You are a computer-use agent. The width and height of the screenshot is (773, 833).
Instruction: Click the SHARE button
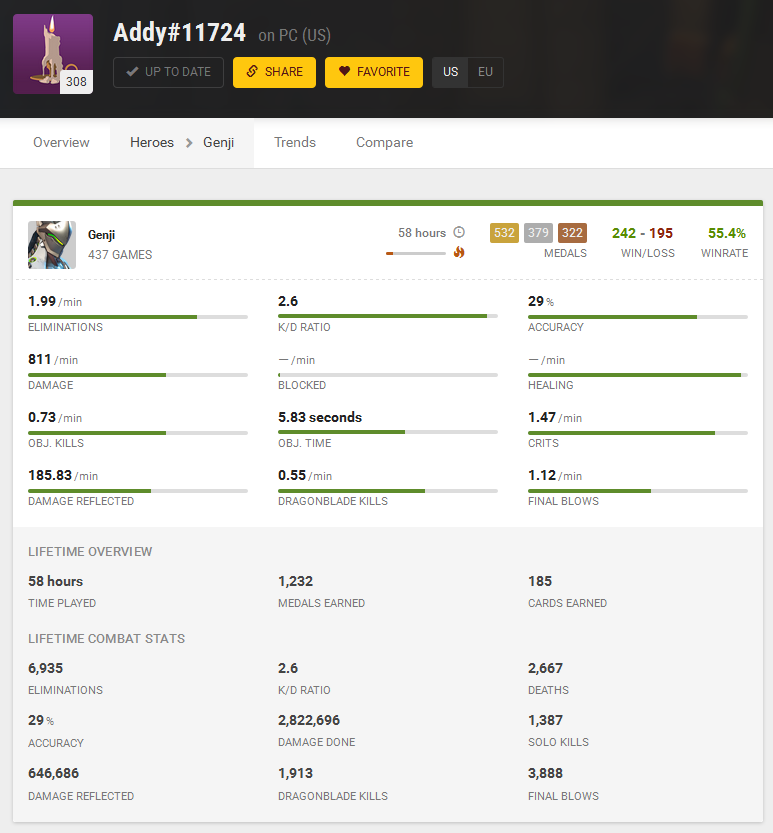pos(274,72)
